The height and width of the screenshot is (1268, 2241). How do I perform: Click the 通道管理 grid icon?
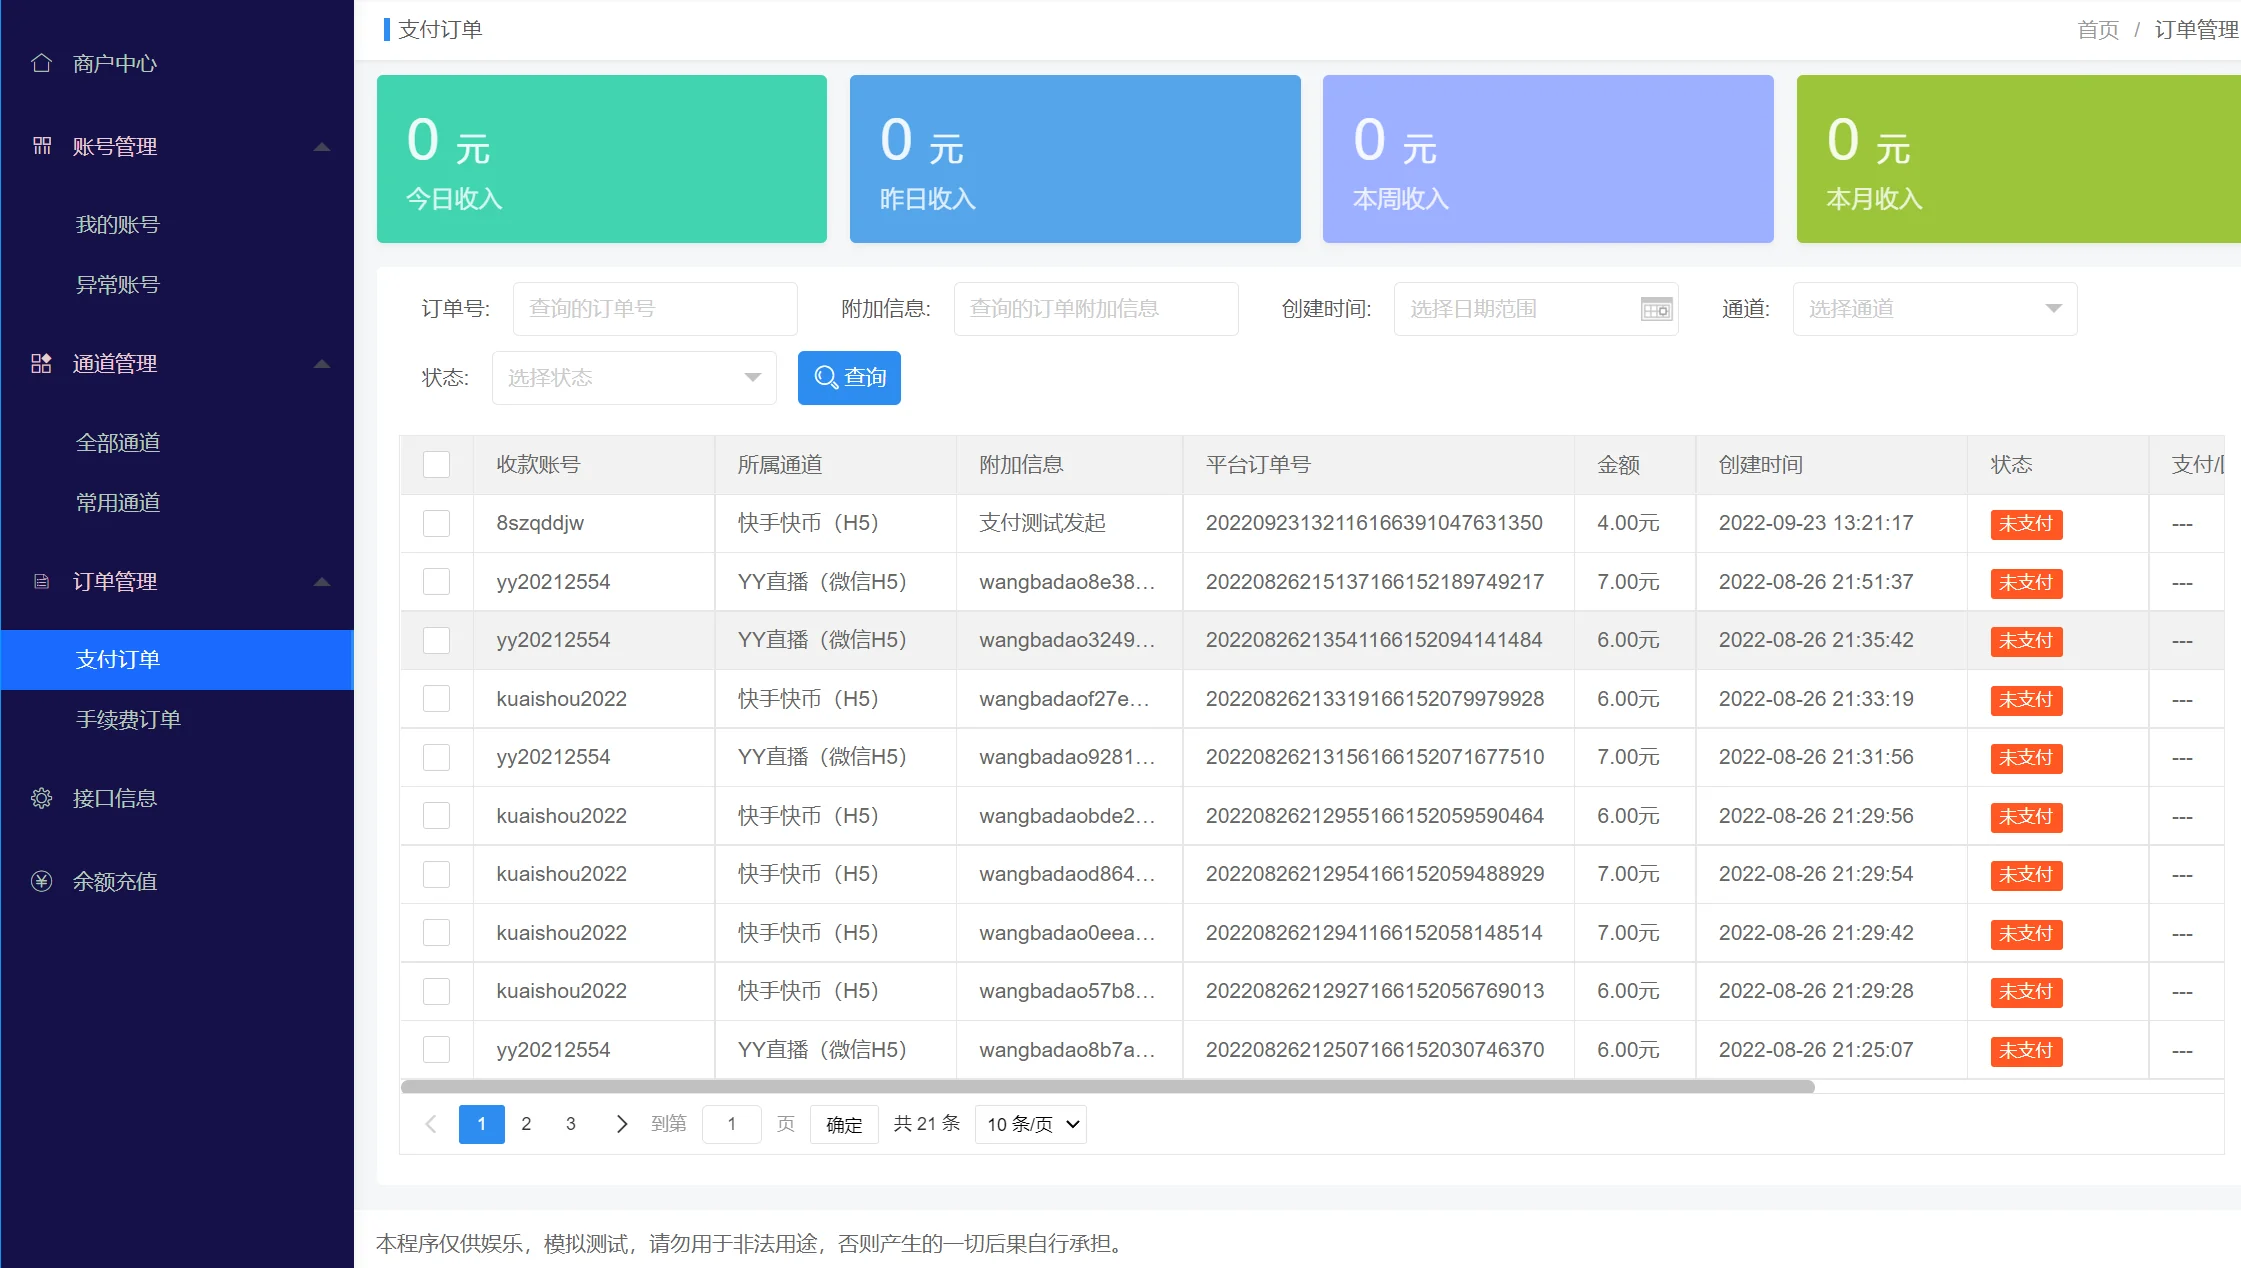[x=41, y=363]
